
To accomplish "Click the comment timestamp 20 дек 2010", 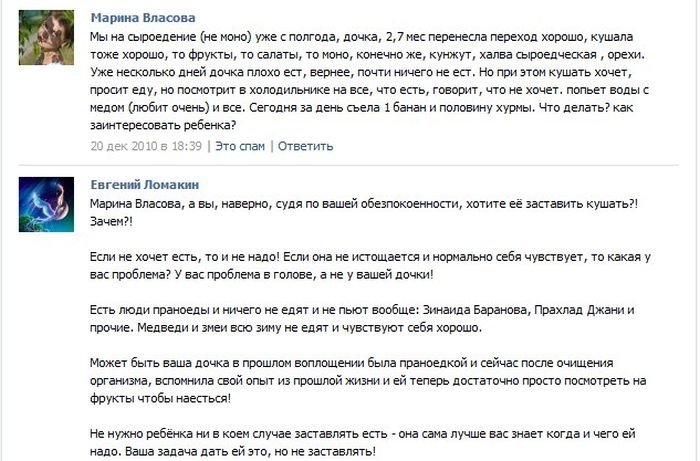I will pos(145,145).
